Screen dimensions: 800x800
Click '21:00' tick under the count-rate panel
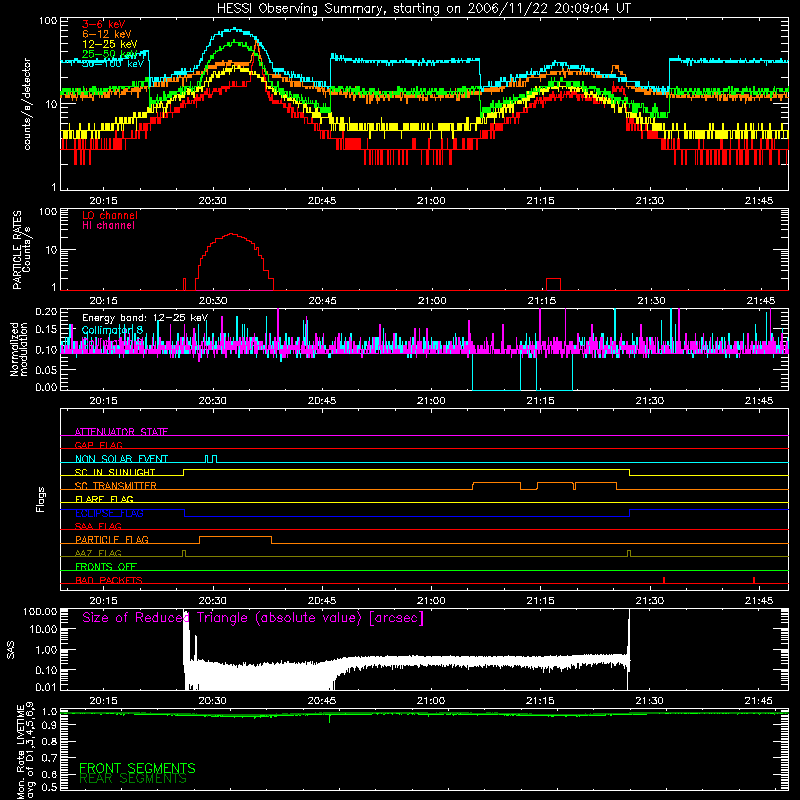(x=431, y=201)
